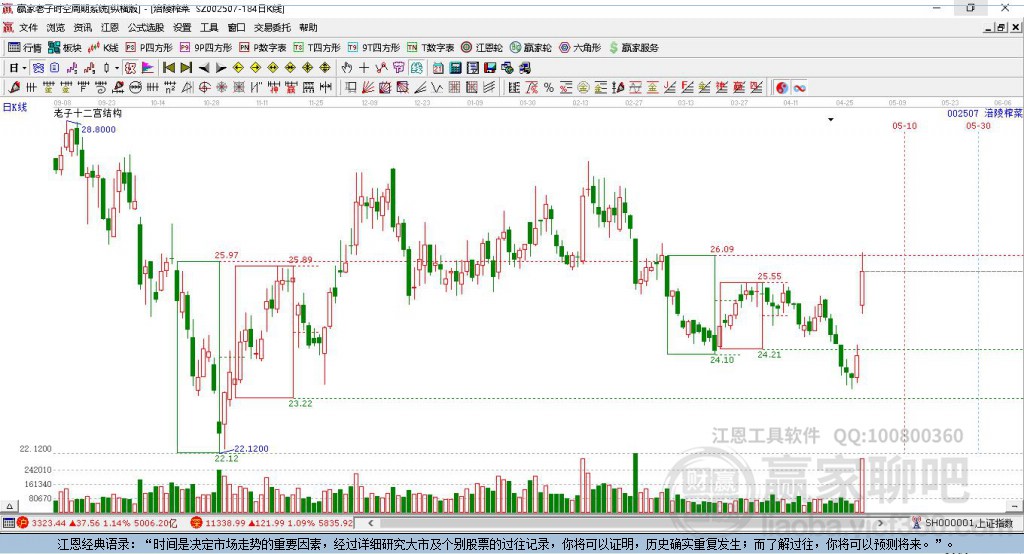Open the 板块 sector view
Viewport: 1024px width, 554px height.
[x=65, y=48]
